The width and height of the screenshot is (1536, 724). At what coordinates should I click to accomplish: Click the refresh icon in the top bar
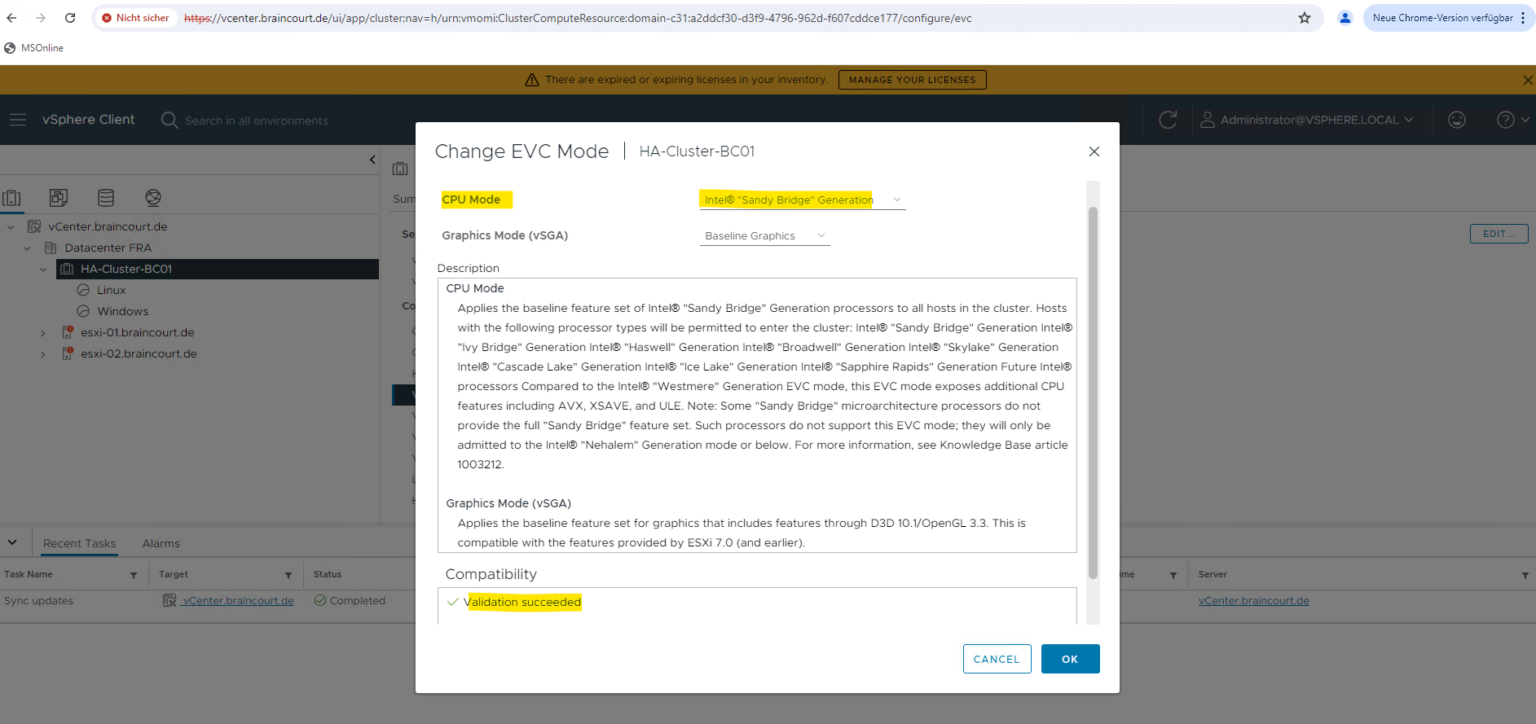1167,119
